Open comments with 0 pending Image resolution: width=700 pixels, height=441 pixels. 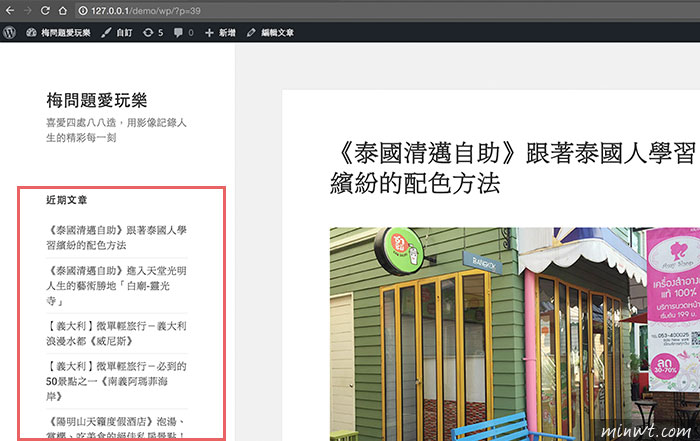(183, 32)
